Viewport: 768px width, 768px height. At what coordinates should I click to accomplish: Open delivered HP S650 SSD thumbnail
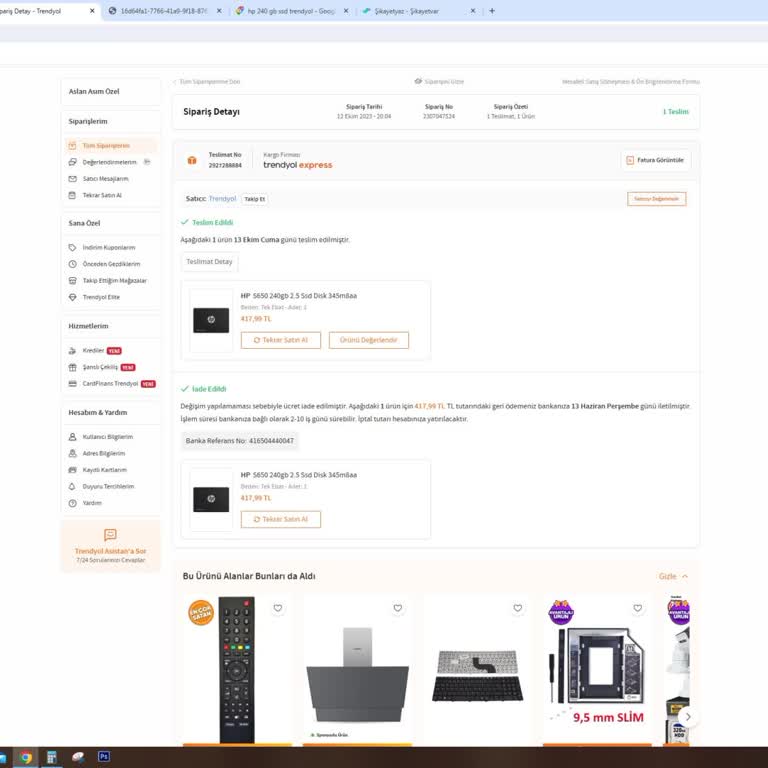(x=211, y=320)
